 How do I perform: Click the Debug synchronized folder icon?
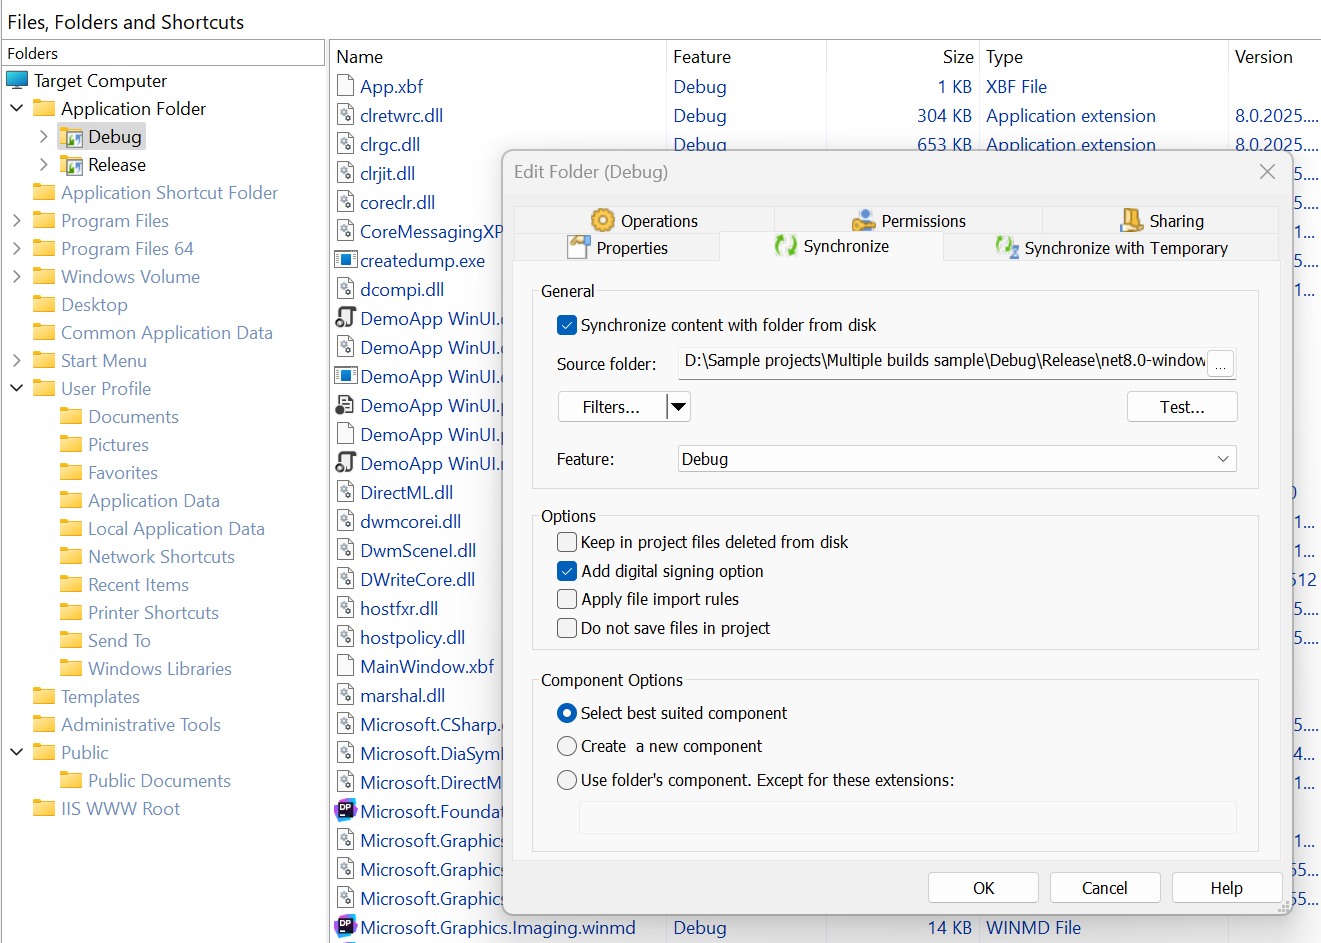(71, 137)
